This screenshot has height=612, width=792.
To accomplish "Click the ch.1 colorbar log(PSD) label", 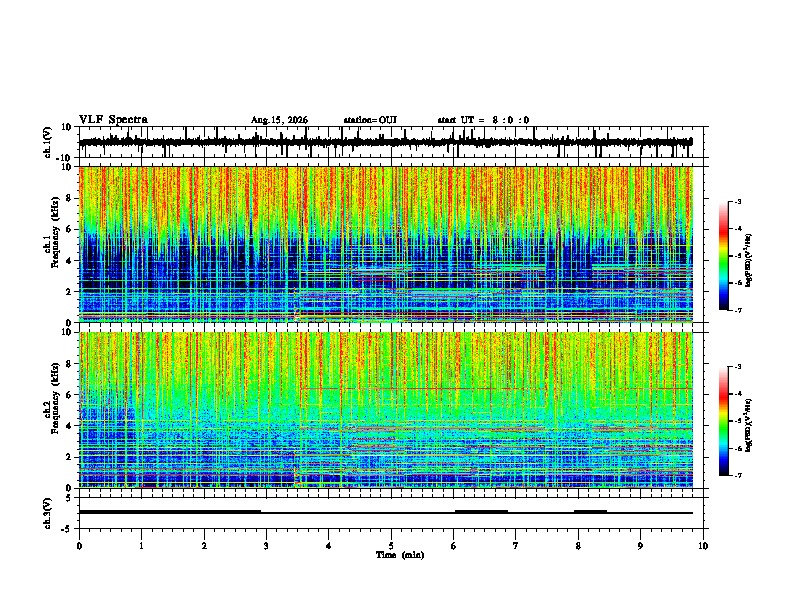I will 749,261.
